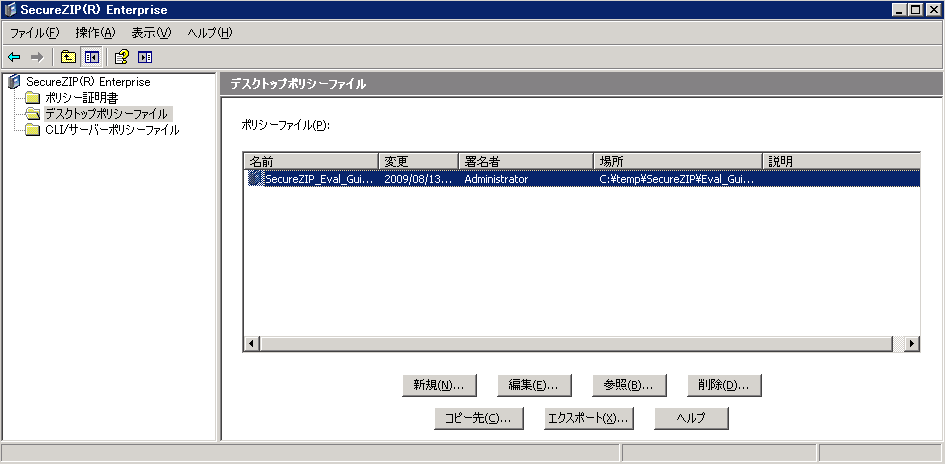Click the ヘルプ button below the list
Screen dimensions: 945x464
click(691, 418)
